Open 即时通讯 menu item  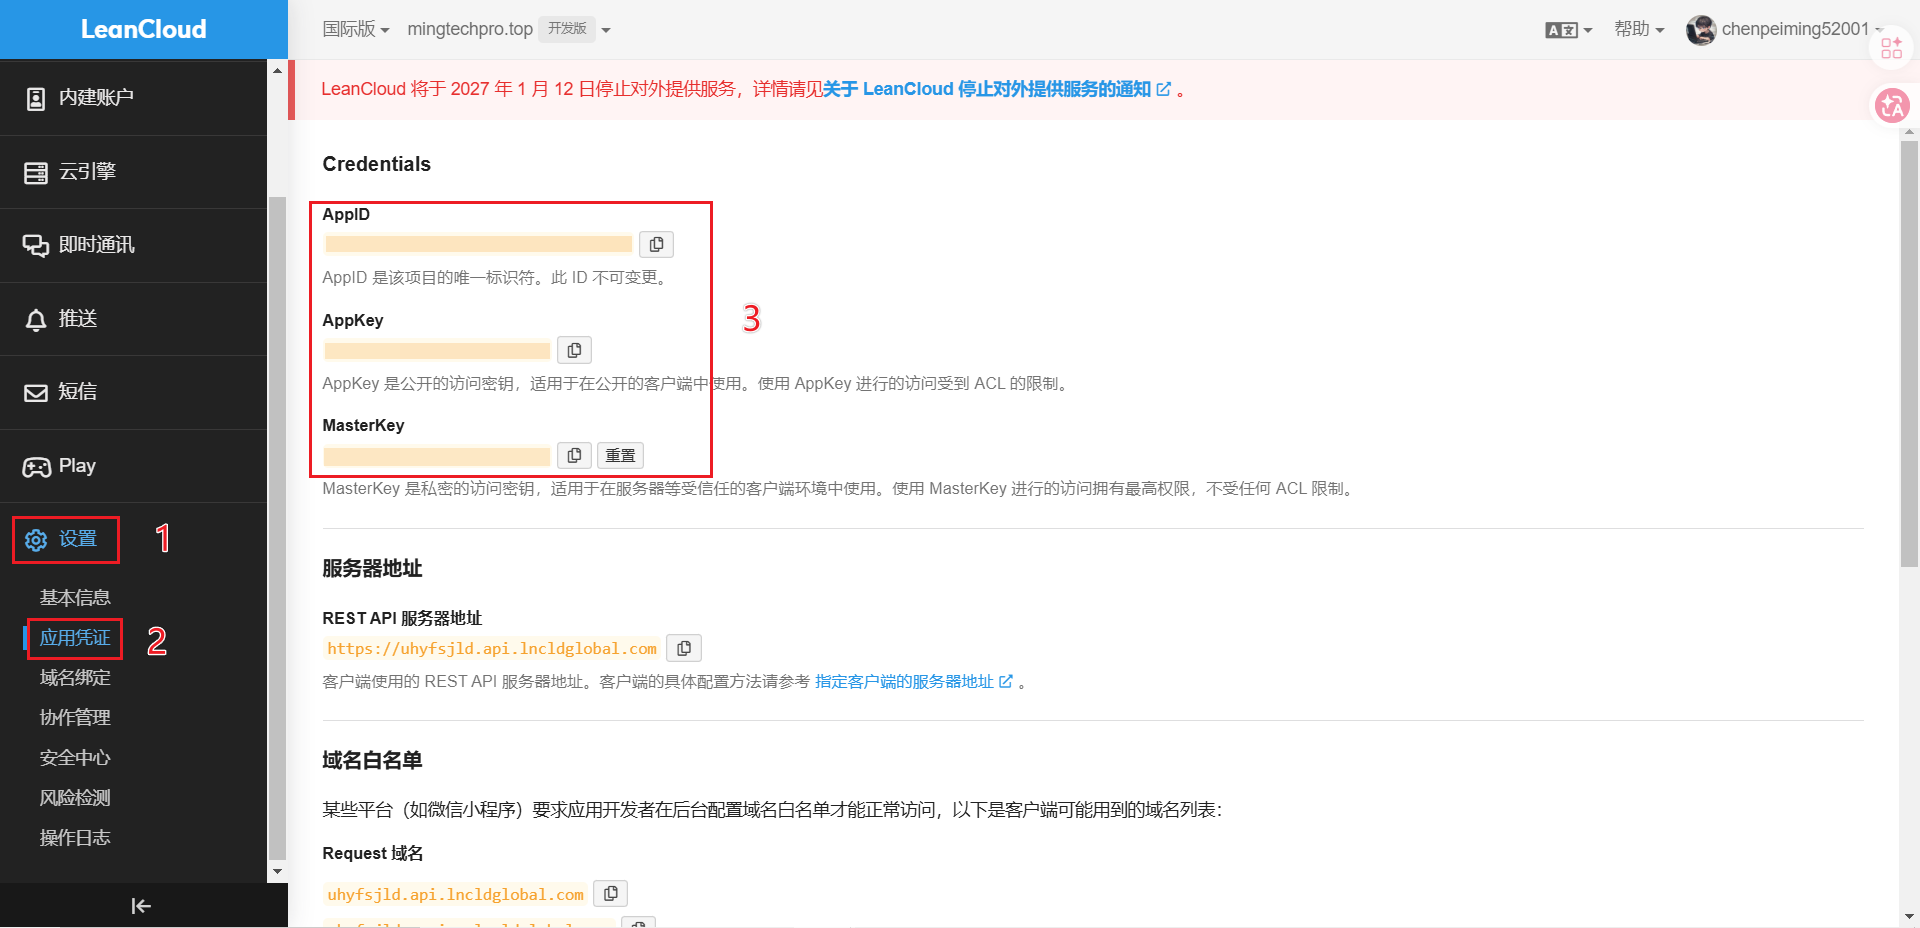click(134, 245)
